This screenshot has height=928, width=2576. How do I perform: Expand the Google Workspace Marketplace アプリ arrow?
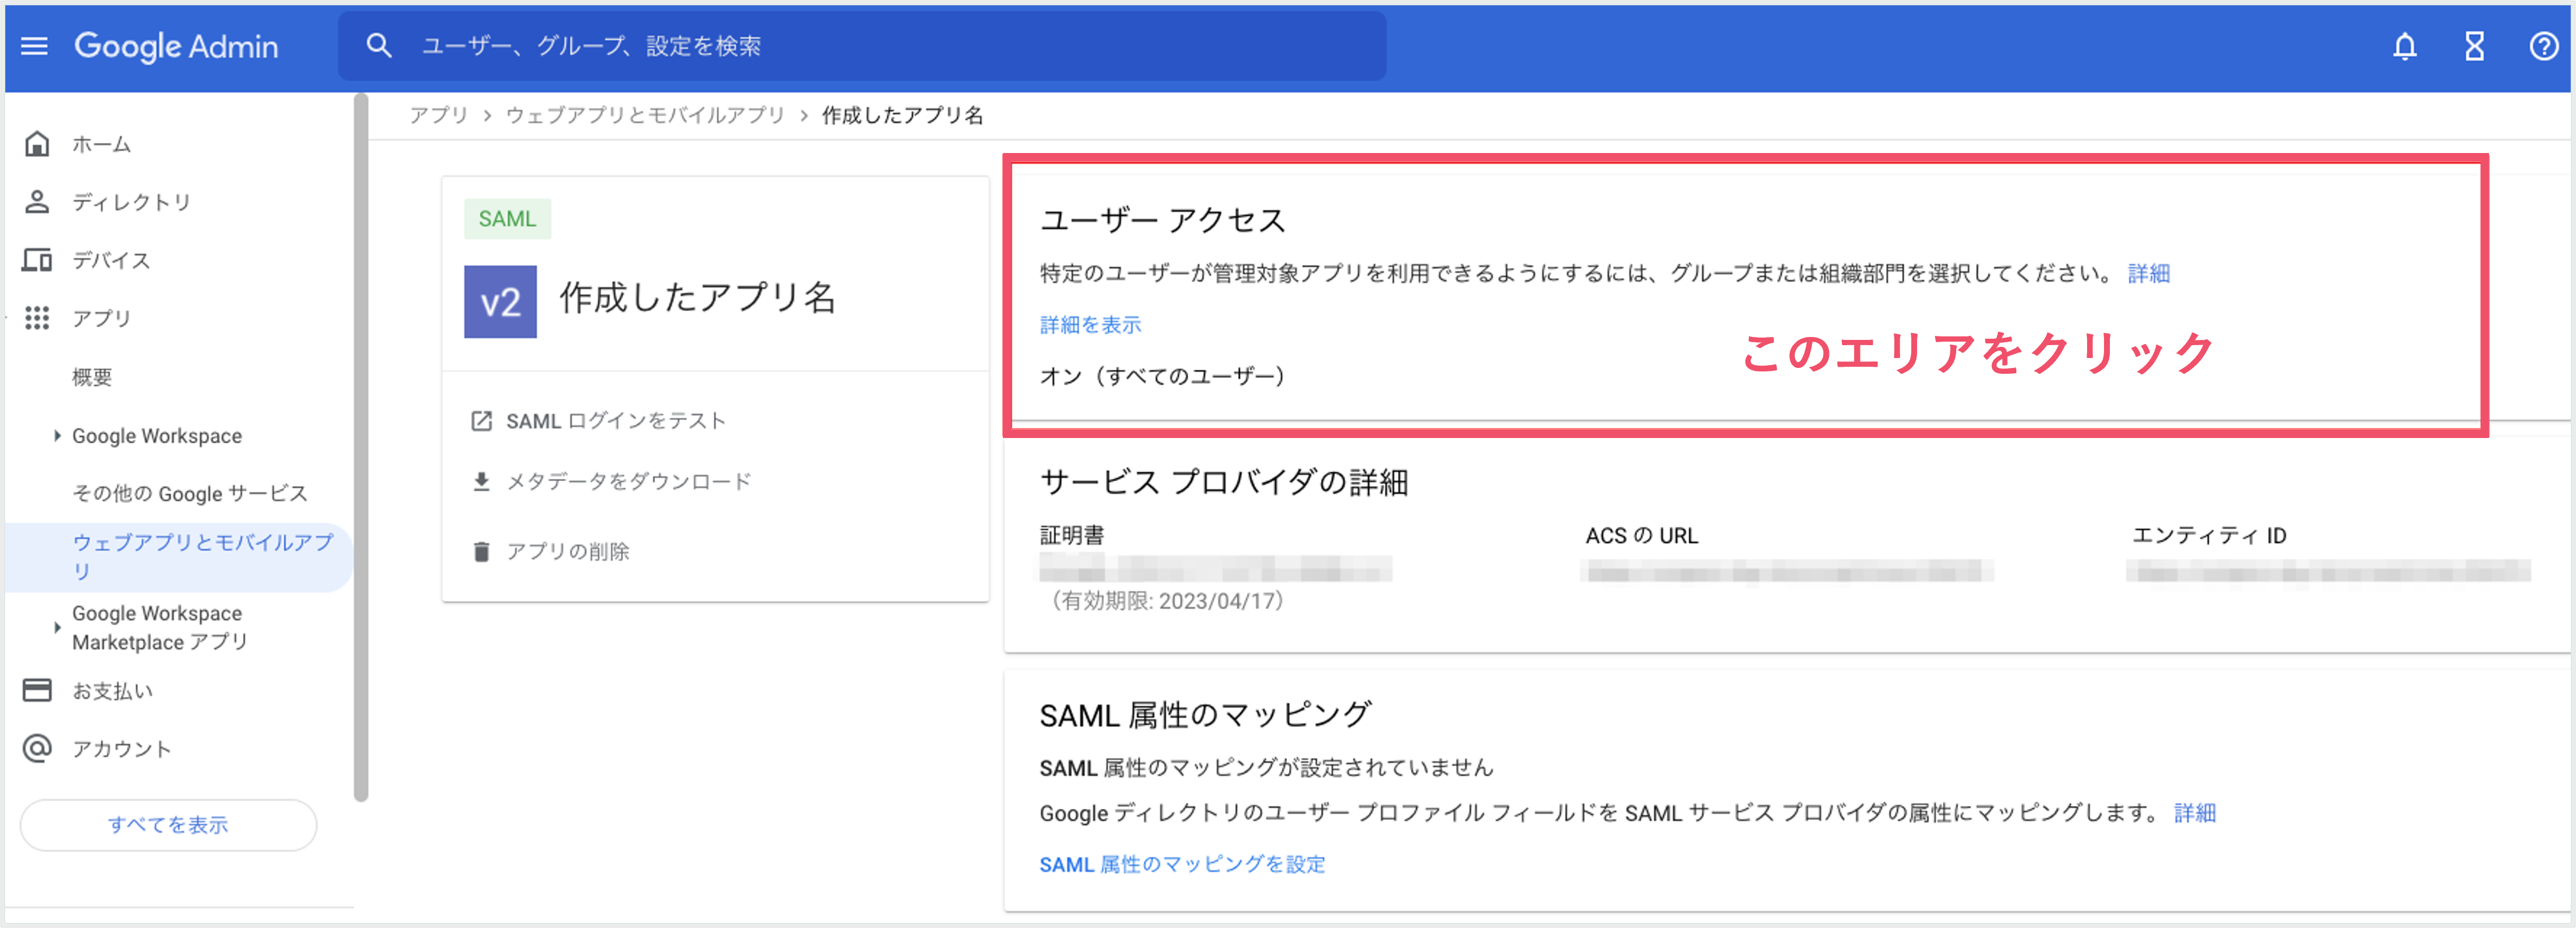57,627
